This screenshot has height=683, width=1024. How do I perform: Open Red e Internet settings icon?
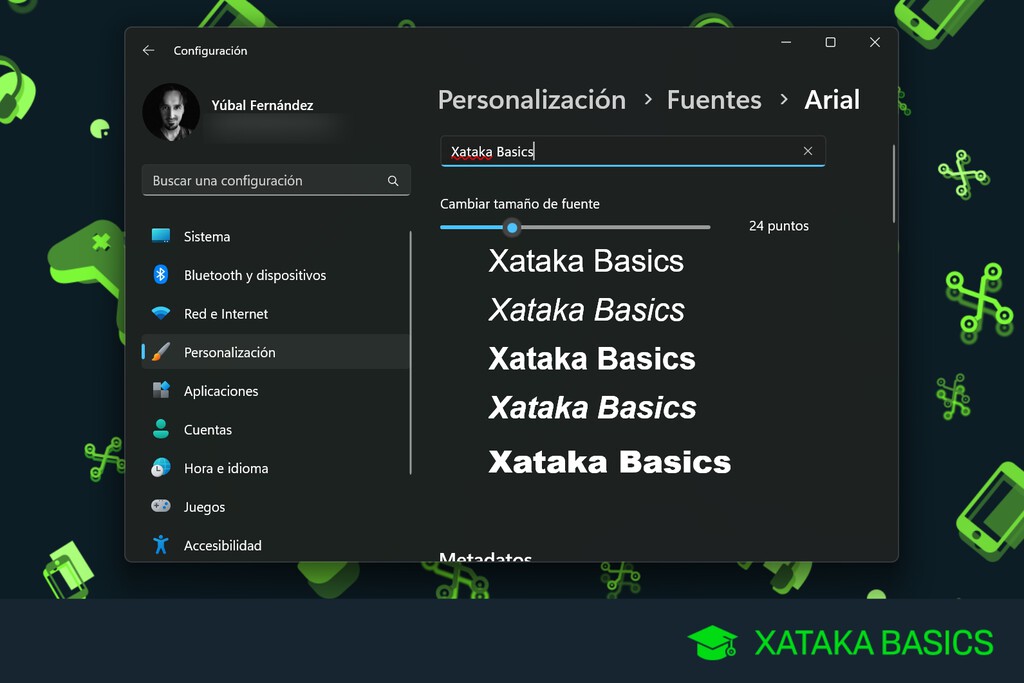pos(161,313)
